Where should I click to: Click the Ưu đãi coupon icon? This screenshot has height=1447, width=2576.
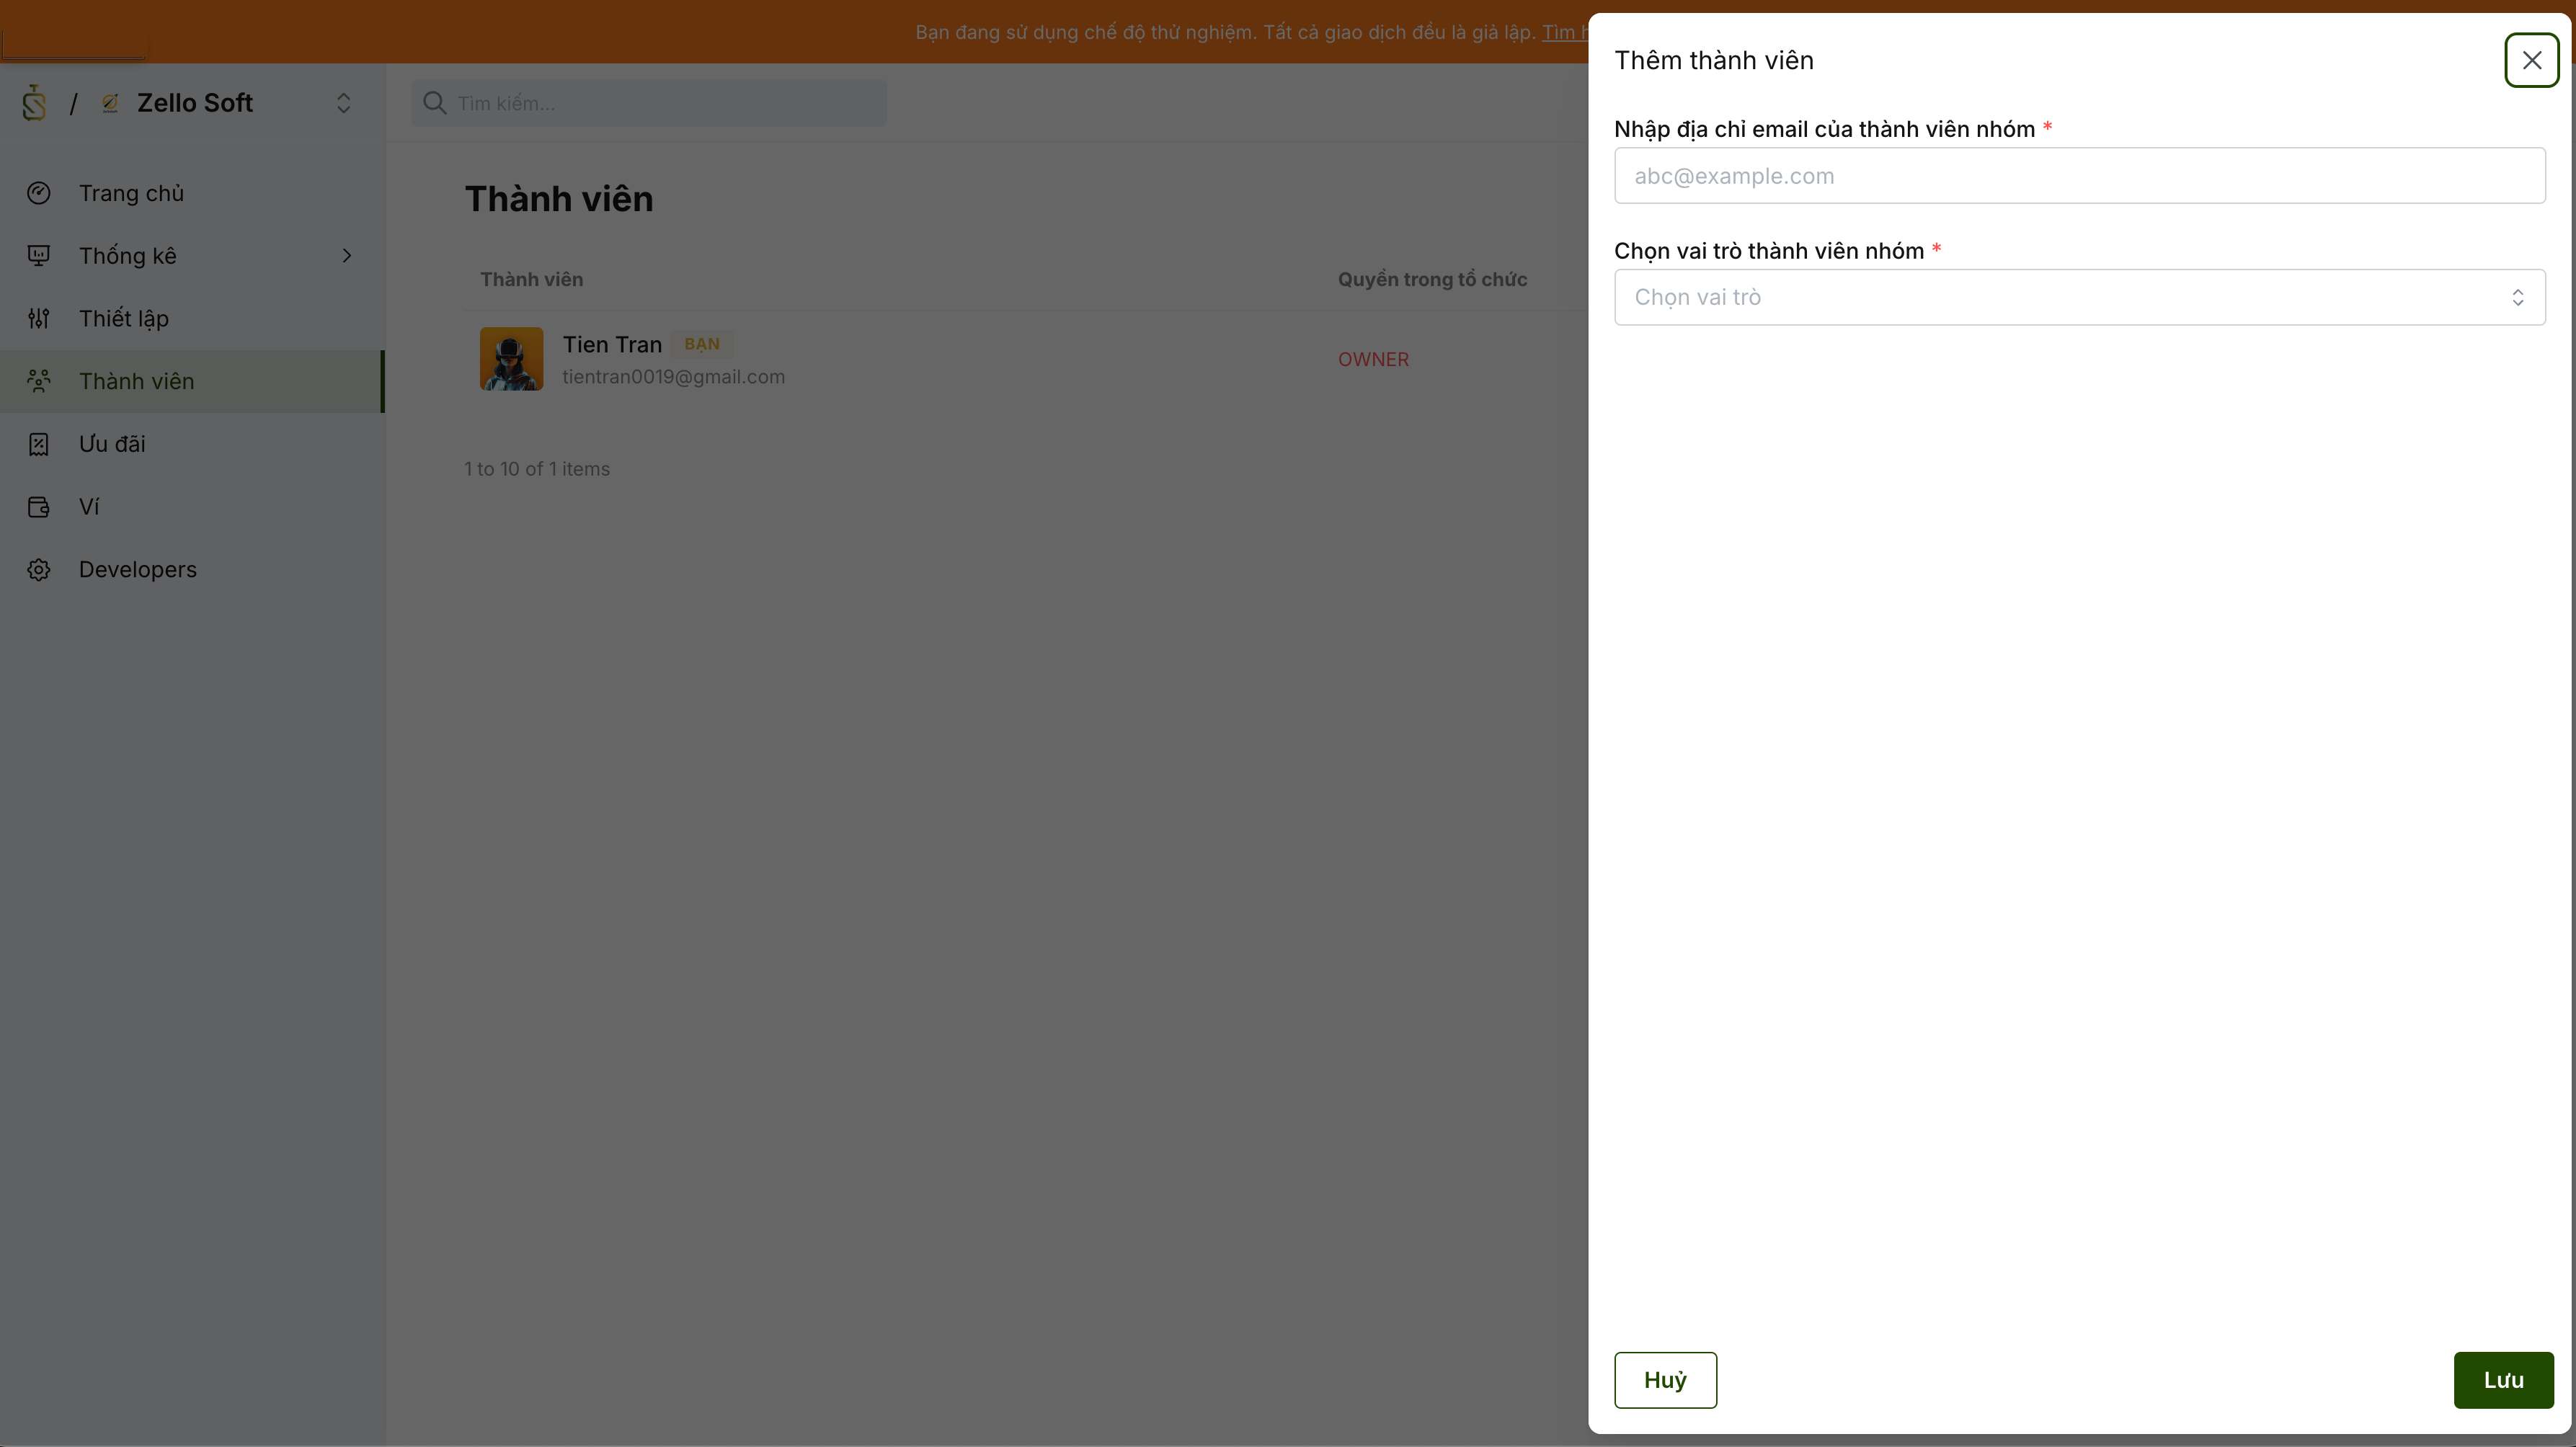pyautogui.click(x=39, y=444)
